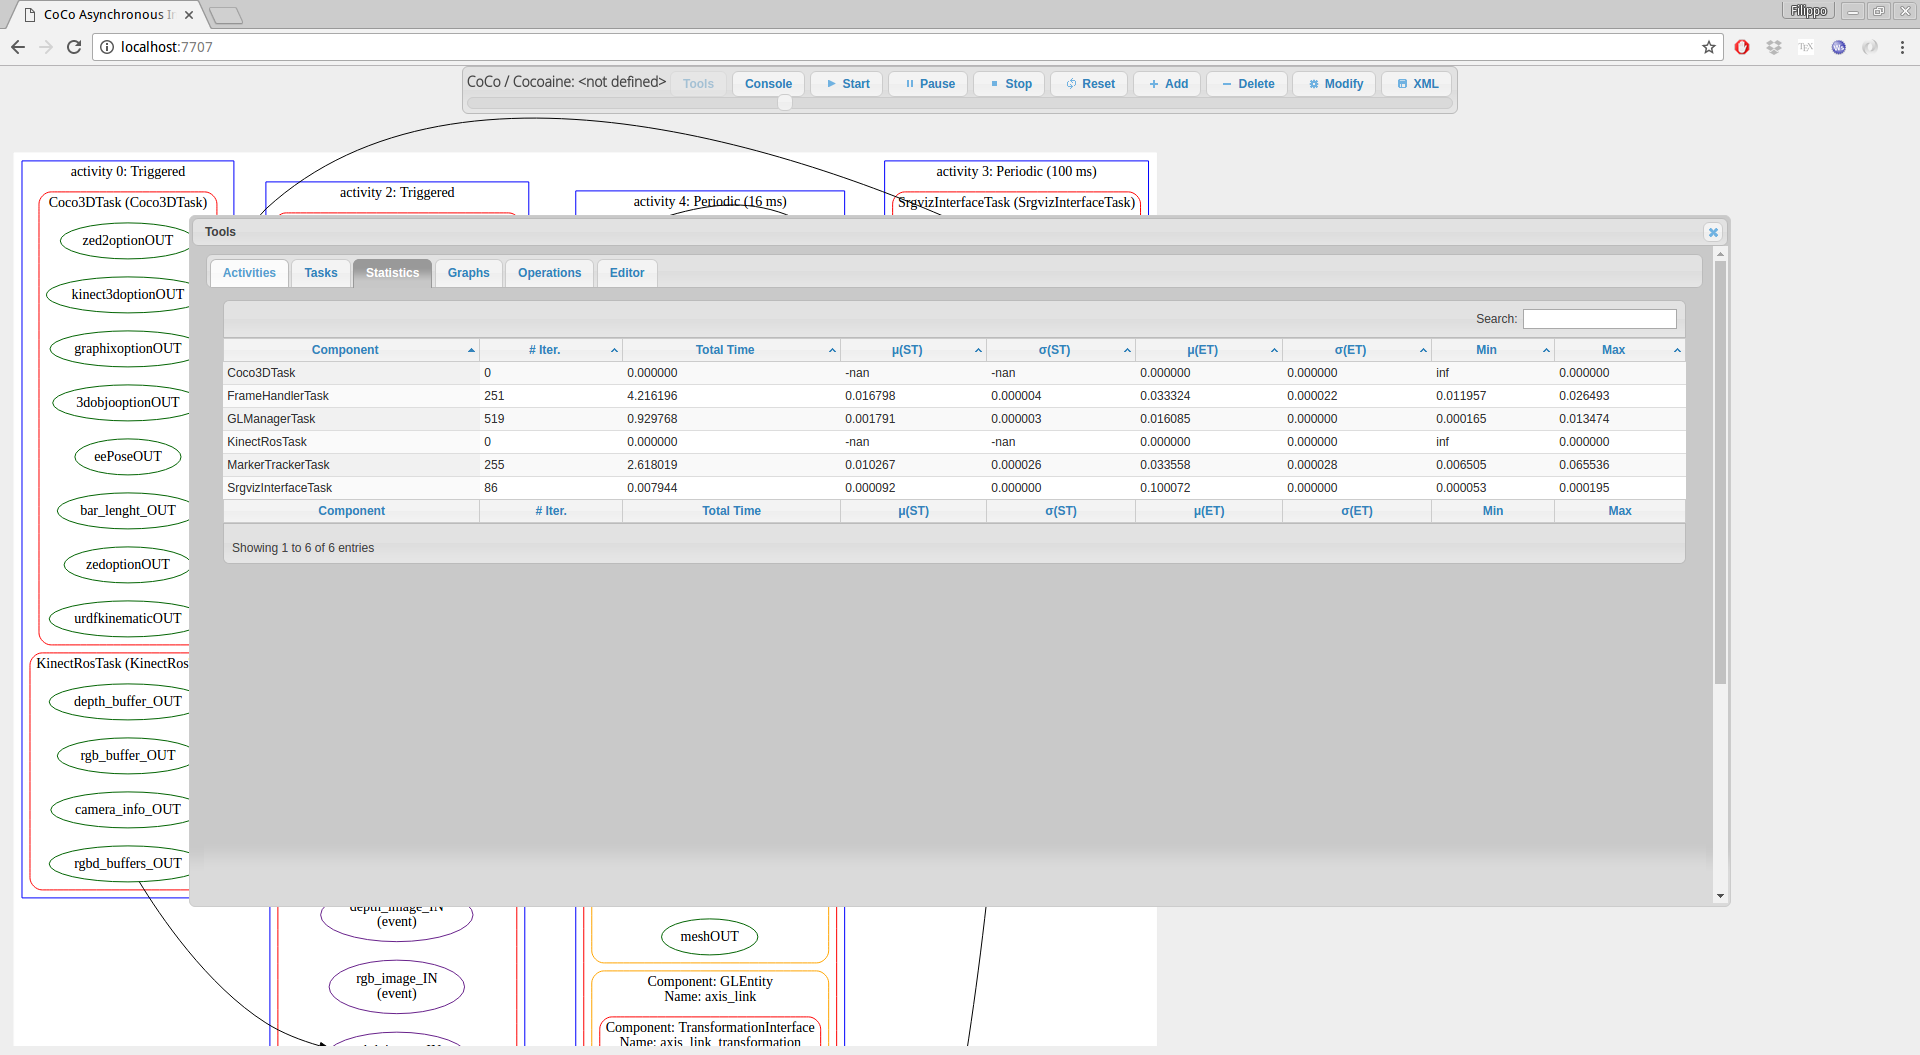Select the Coco3DTask table row
Image resolution: width=1920 pixels, height=1055 pixels.
coord(954,373)
